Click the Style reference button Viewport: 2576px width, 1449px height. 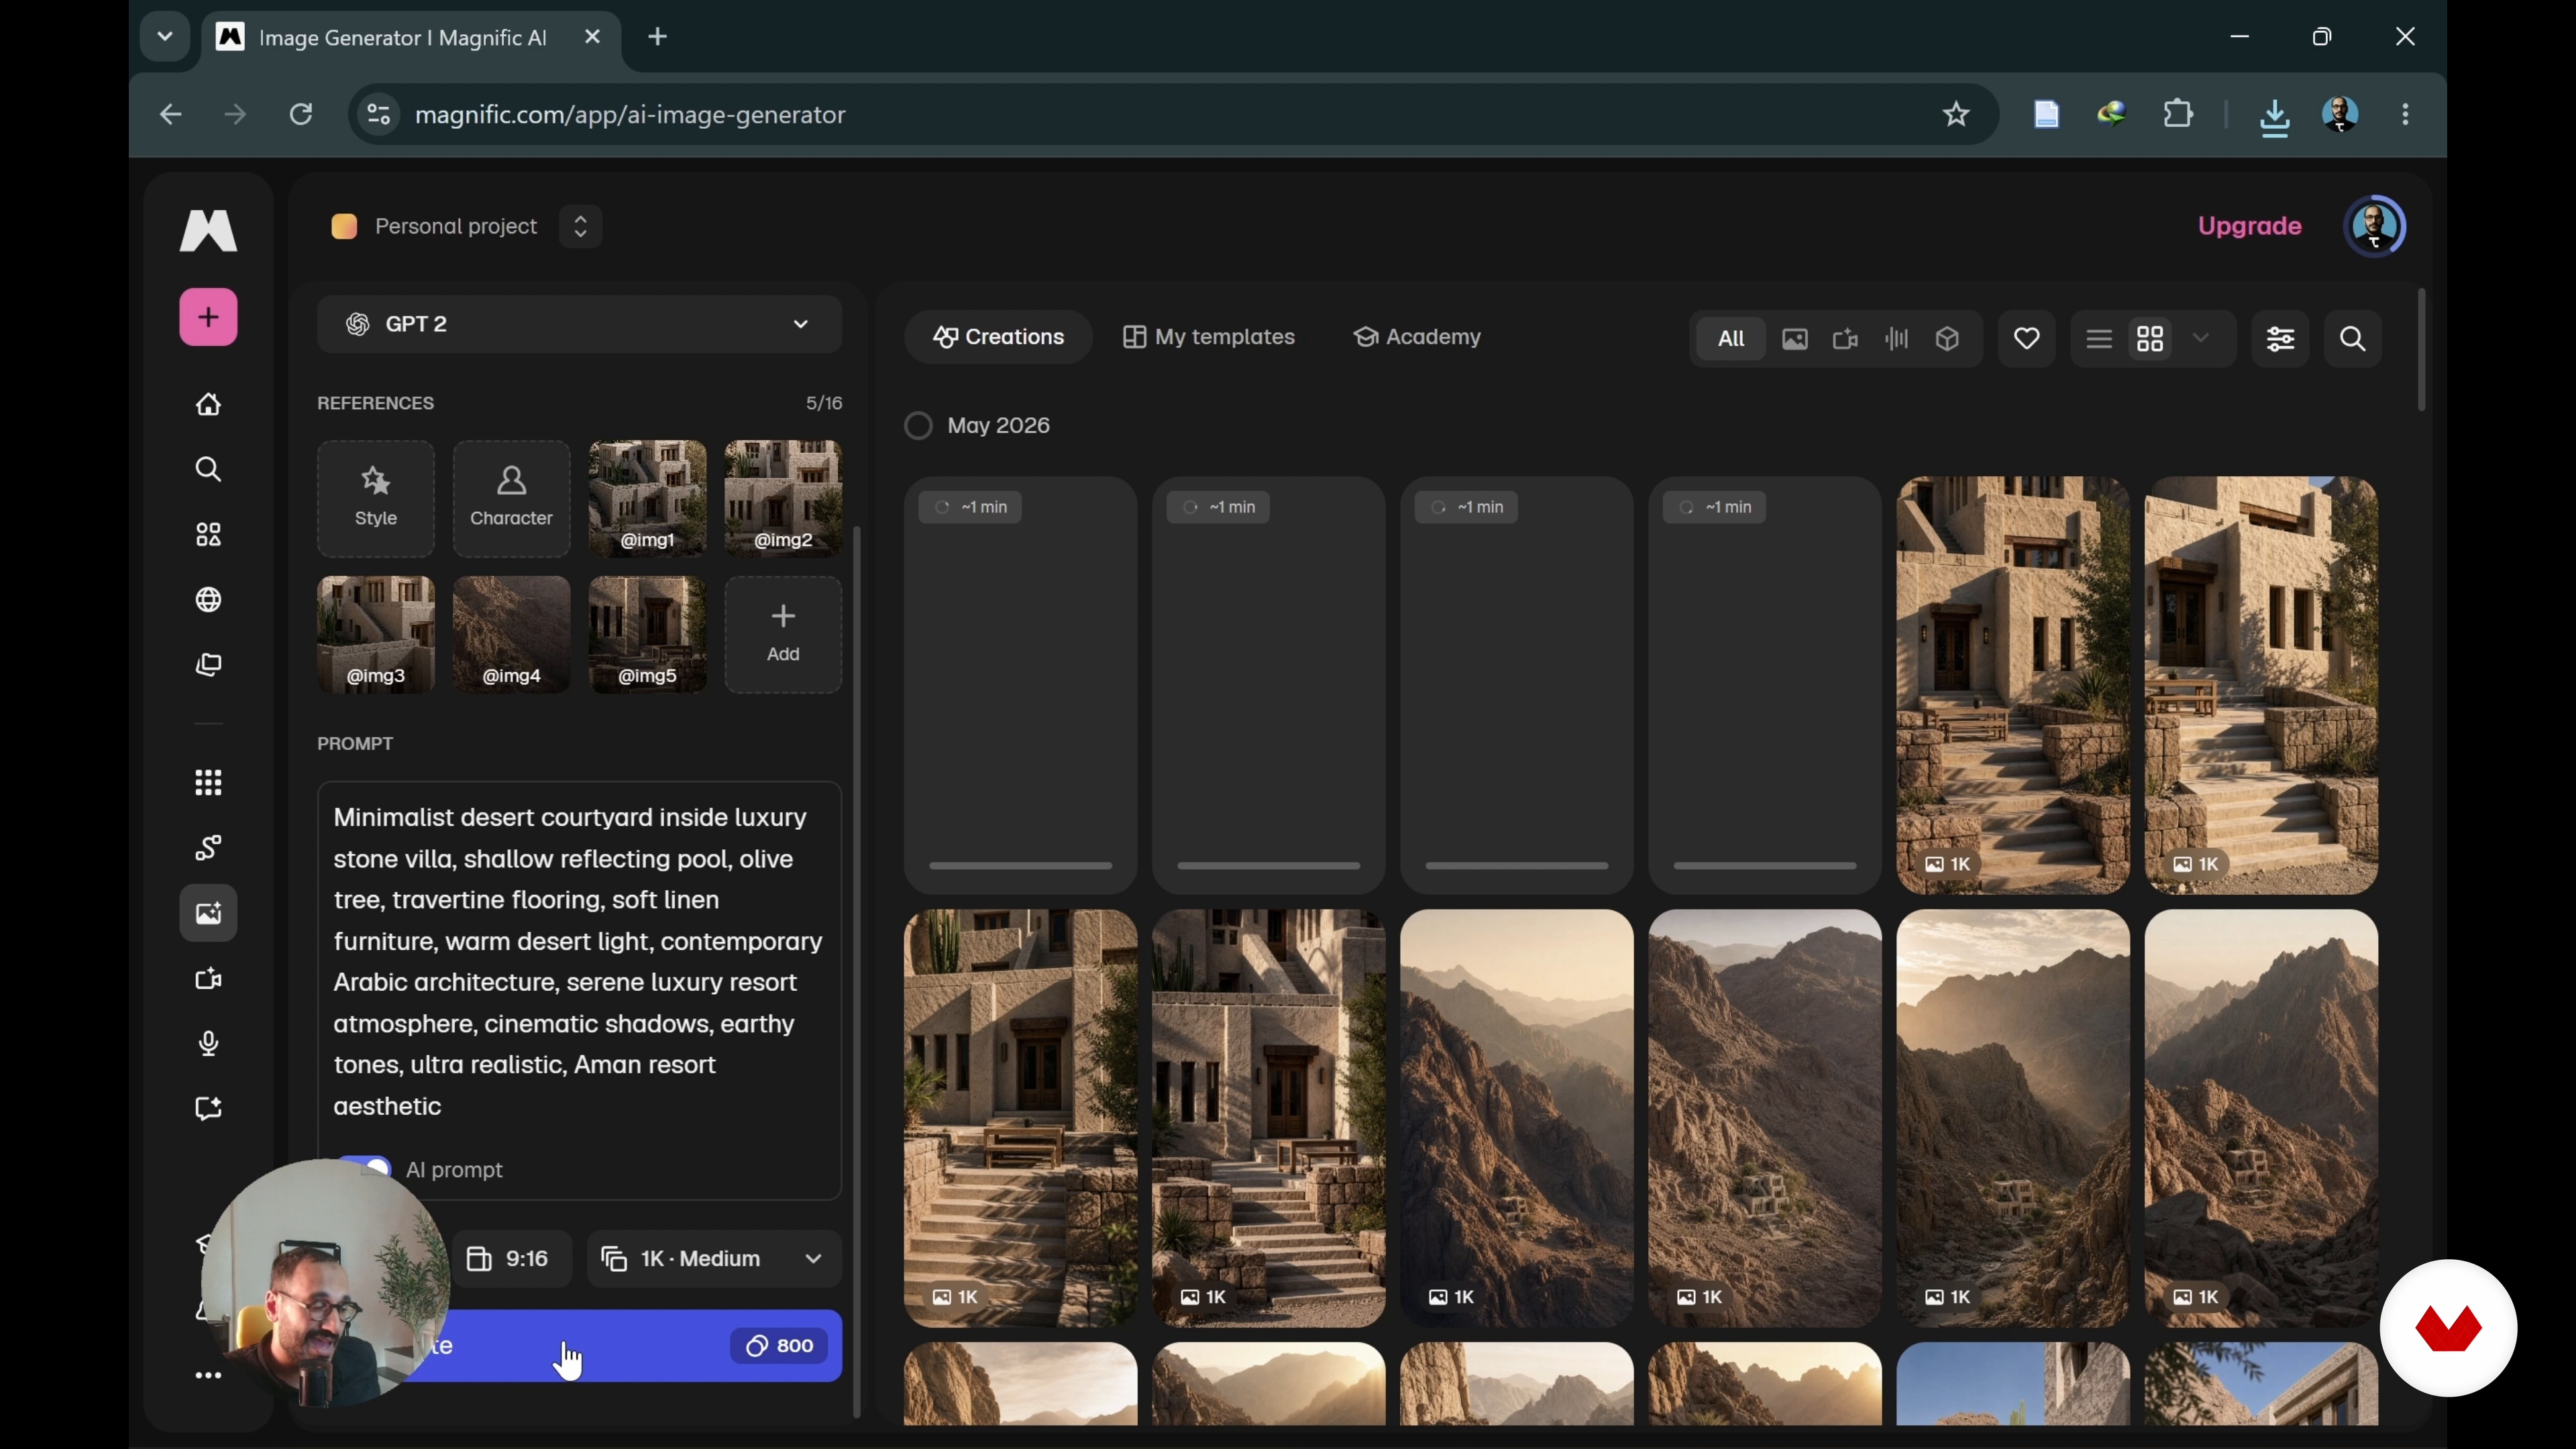376,499
